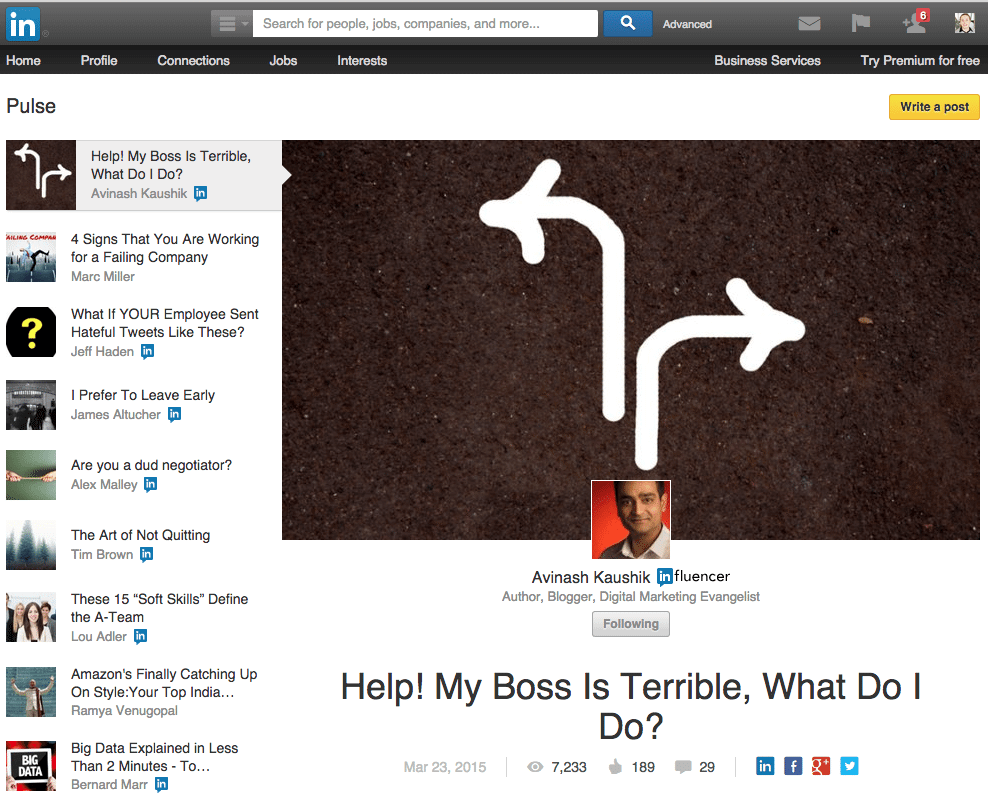988x801 pixels.
Task: Click the tug-of-war rope thumbnail
Action: pos(31,475)
